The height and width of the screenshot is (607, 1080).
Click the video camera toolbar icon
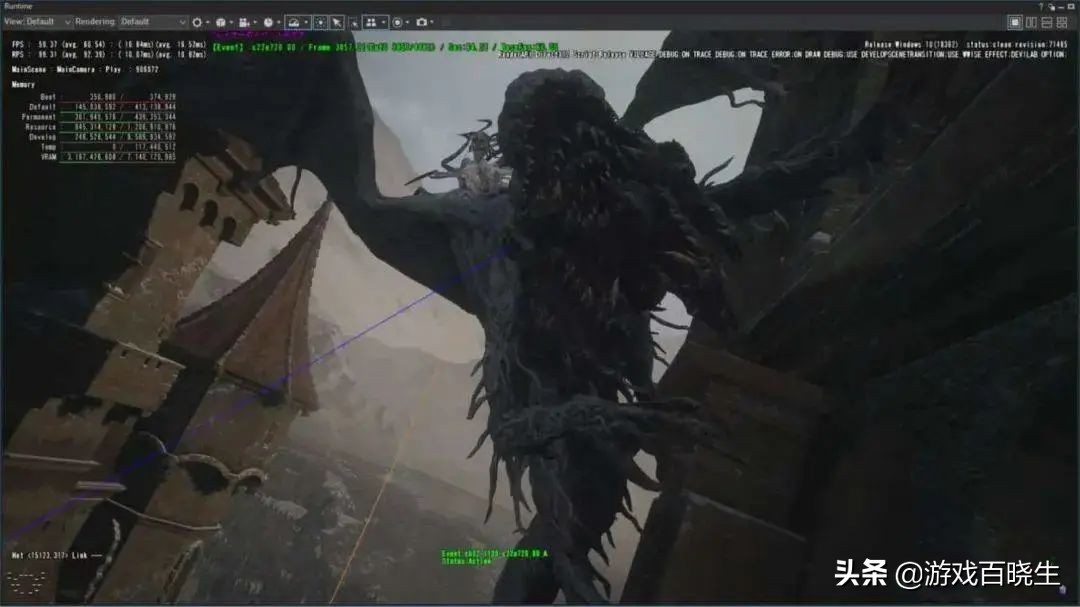[x=244, y=22]
